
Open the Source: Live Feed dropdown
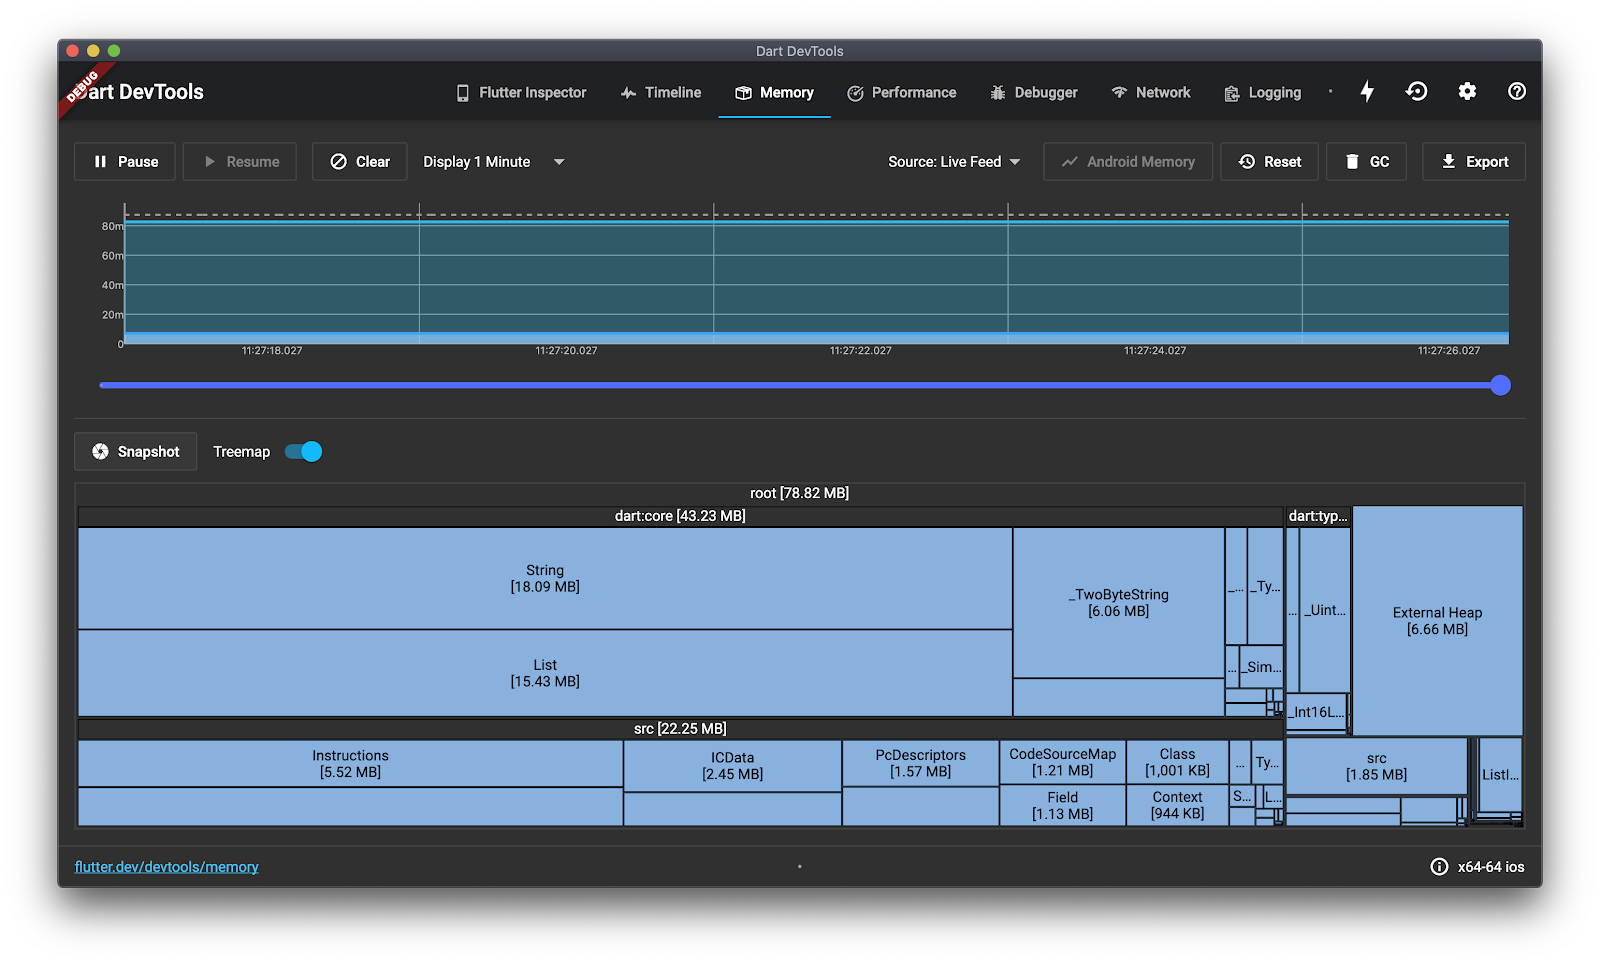[x=954, y=162]
